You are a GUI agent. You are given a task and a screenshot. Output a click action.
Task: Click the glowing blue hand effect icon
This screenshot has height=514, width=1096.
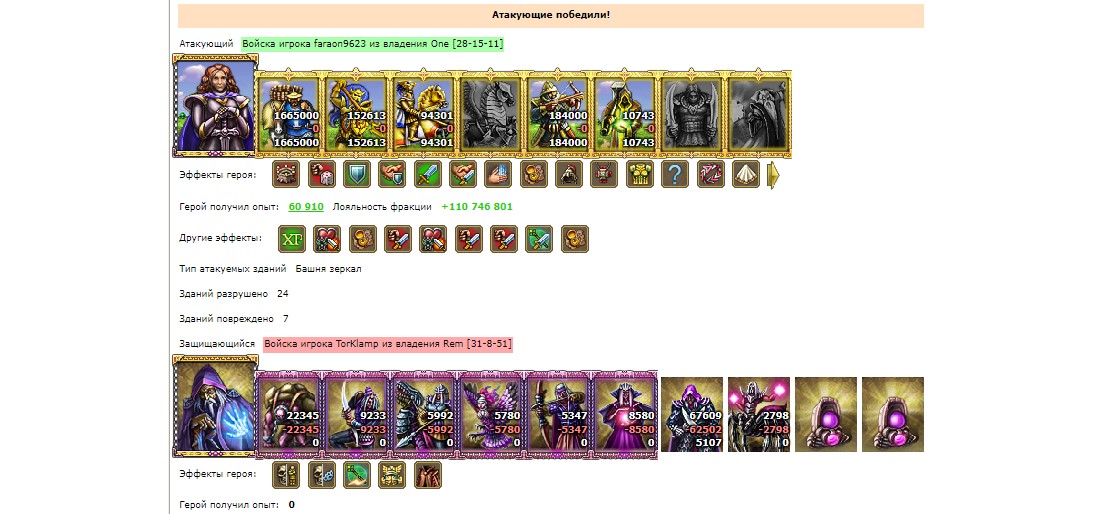click(x=498, y=174)
